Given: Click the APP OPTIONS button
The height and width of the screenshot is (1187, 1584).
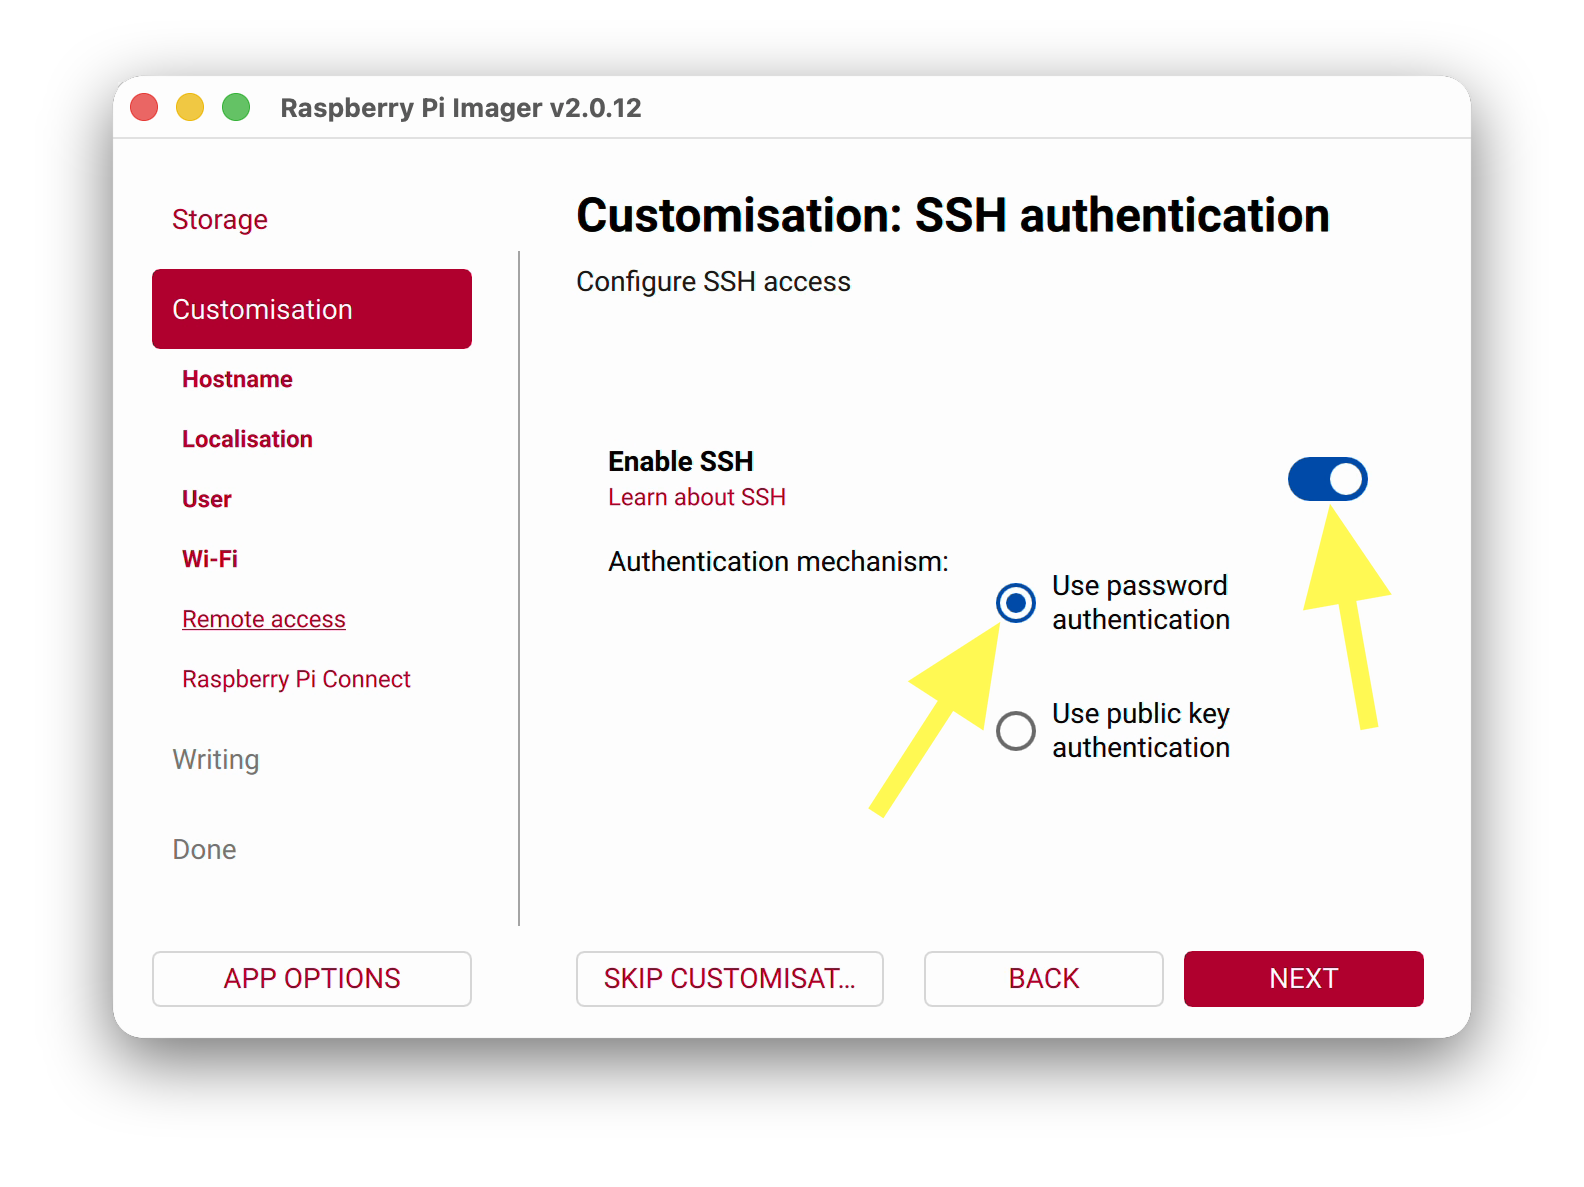Looking at the screenshot, I should click(x=312, y=979).
